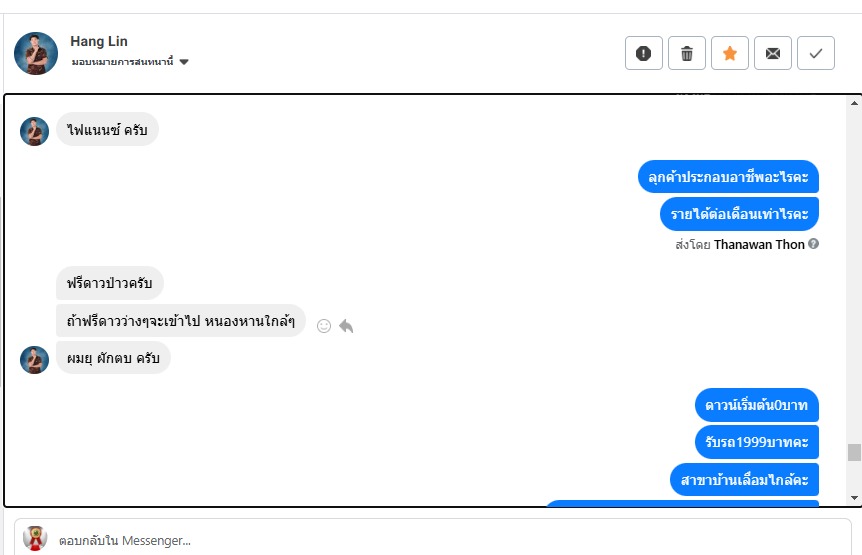Click the orange star follow-up icon
This screenshot has width=862, height=555.
tap(729, 53)
